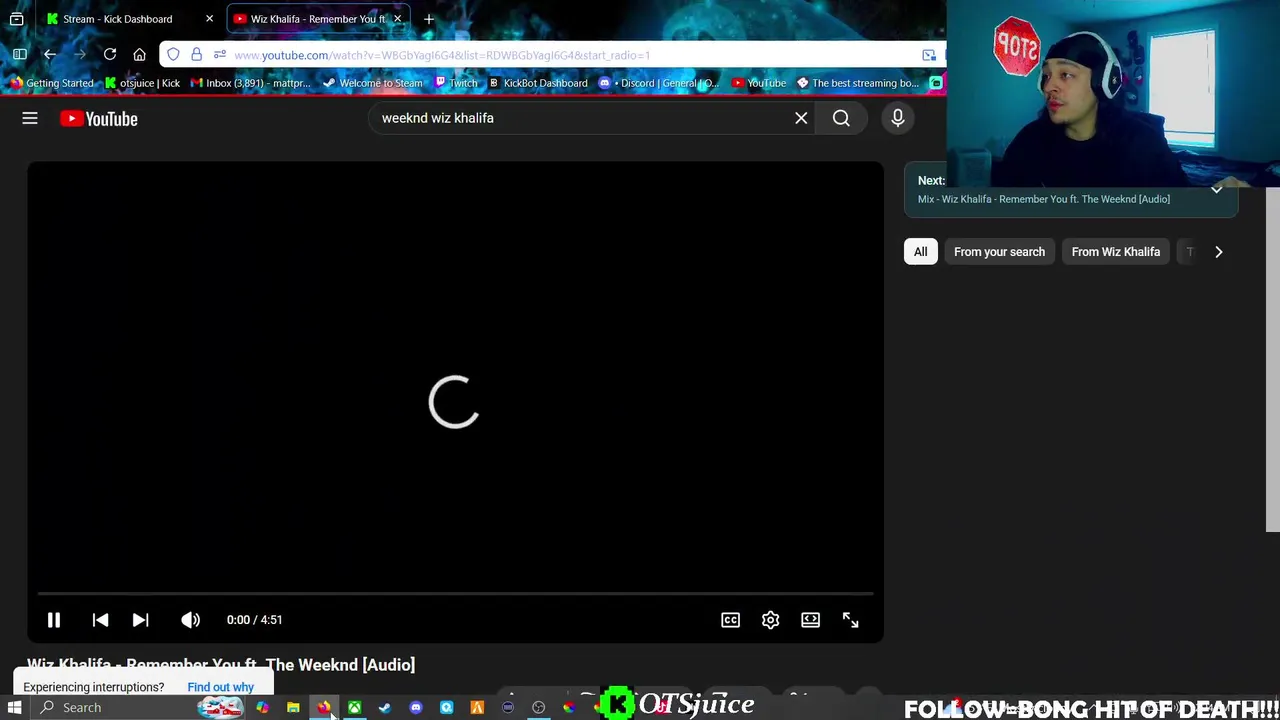Run the search with the magnifier button
The width and height of the screenshot is (1280, 720).
[x=841, y=118]
